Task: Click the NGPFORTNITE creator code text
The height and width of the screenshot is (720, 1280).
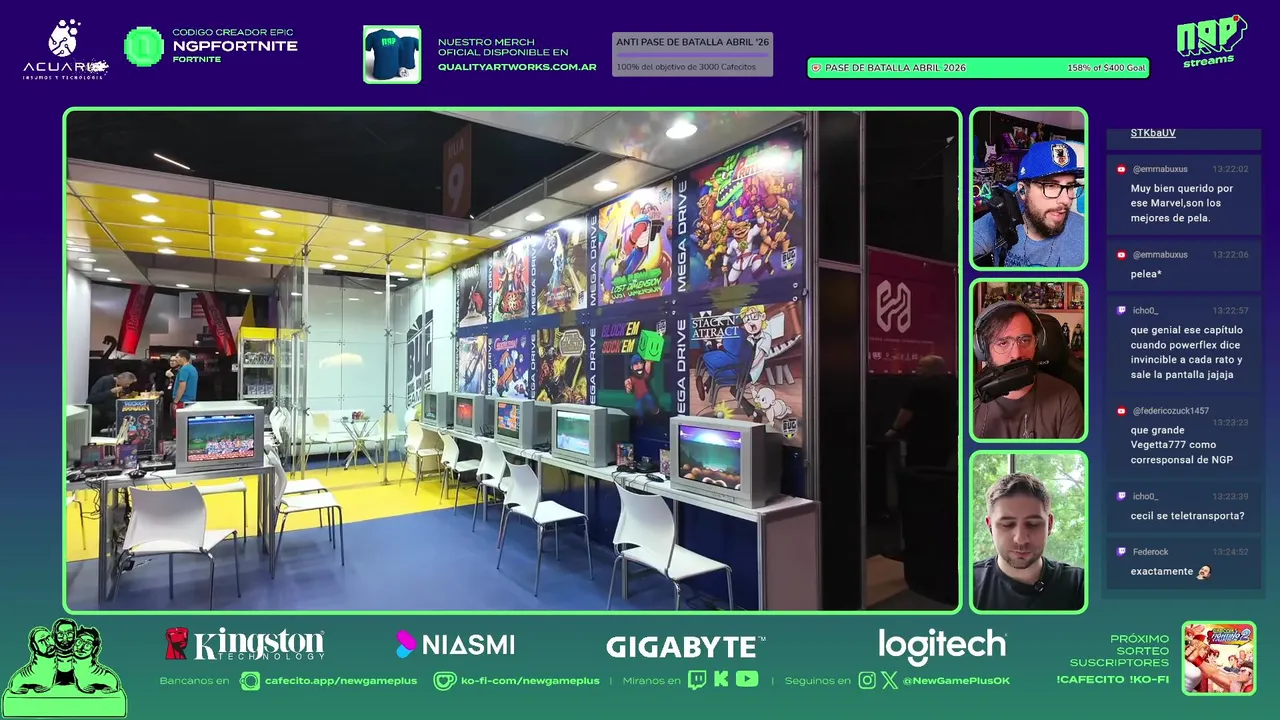Action: (235, 46)
